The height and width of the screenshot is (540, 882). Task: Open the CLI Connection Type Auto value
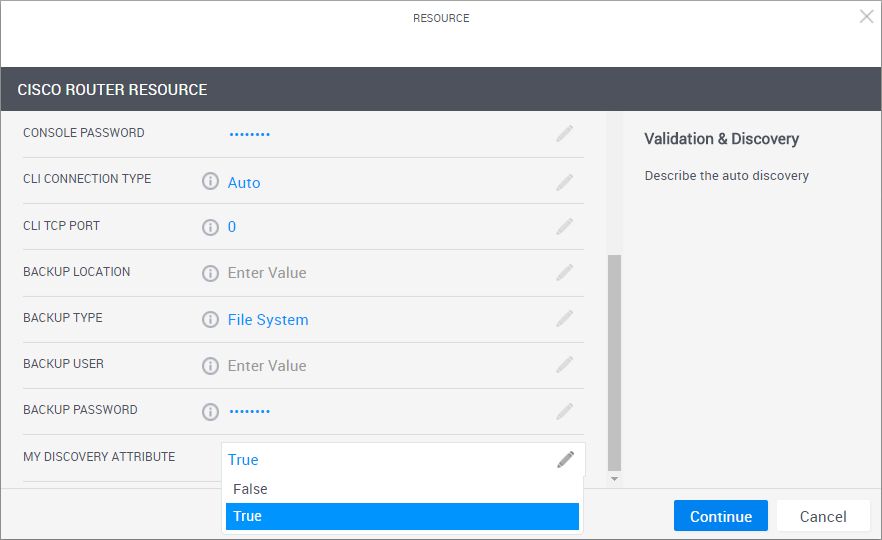244,183
